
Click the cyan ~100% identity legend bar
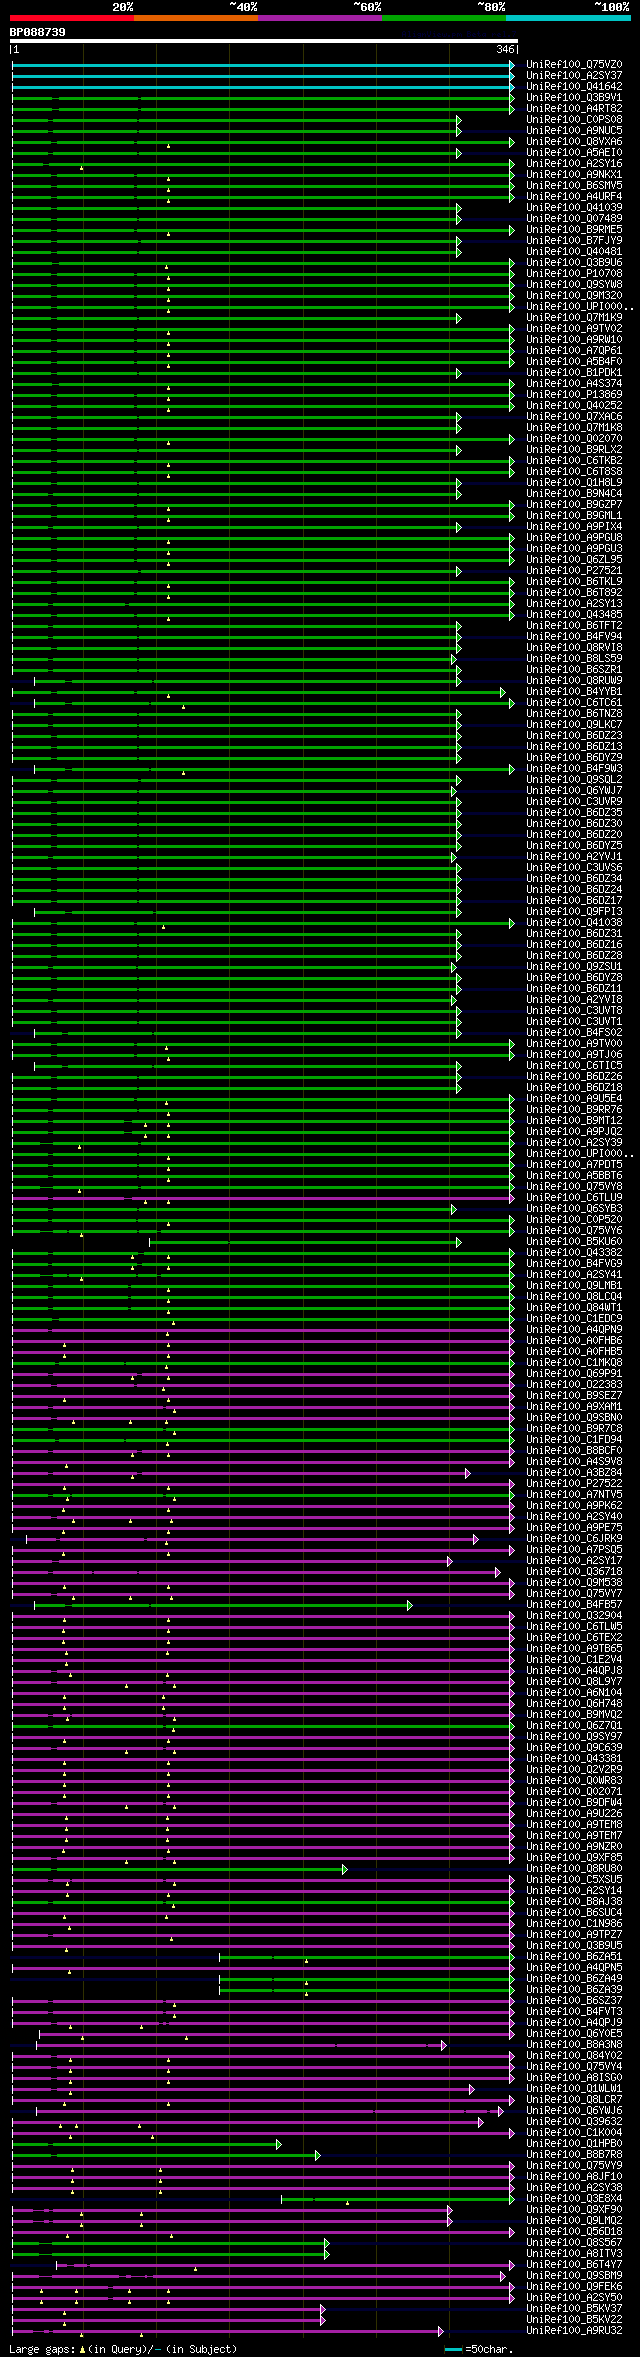tap(568, 18)
